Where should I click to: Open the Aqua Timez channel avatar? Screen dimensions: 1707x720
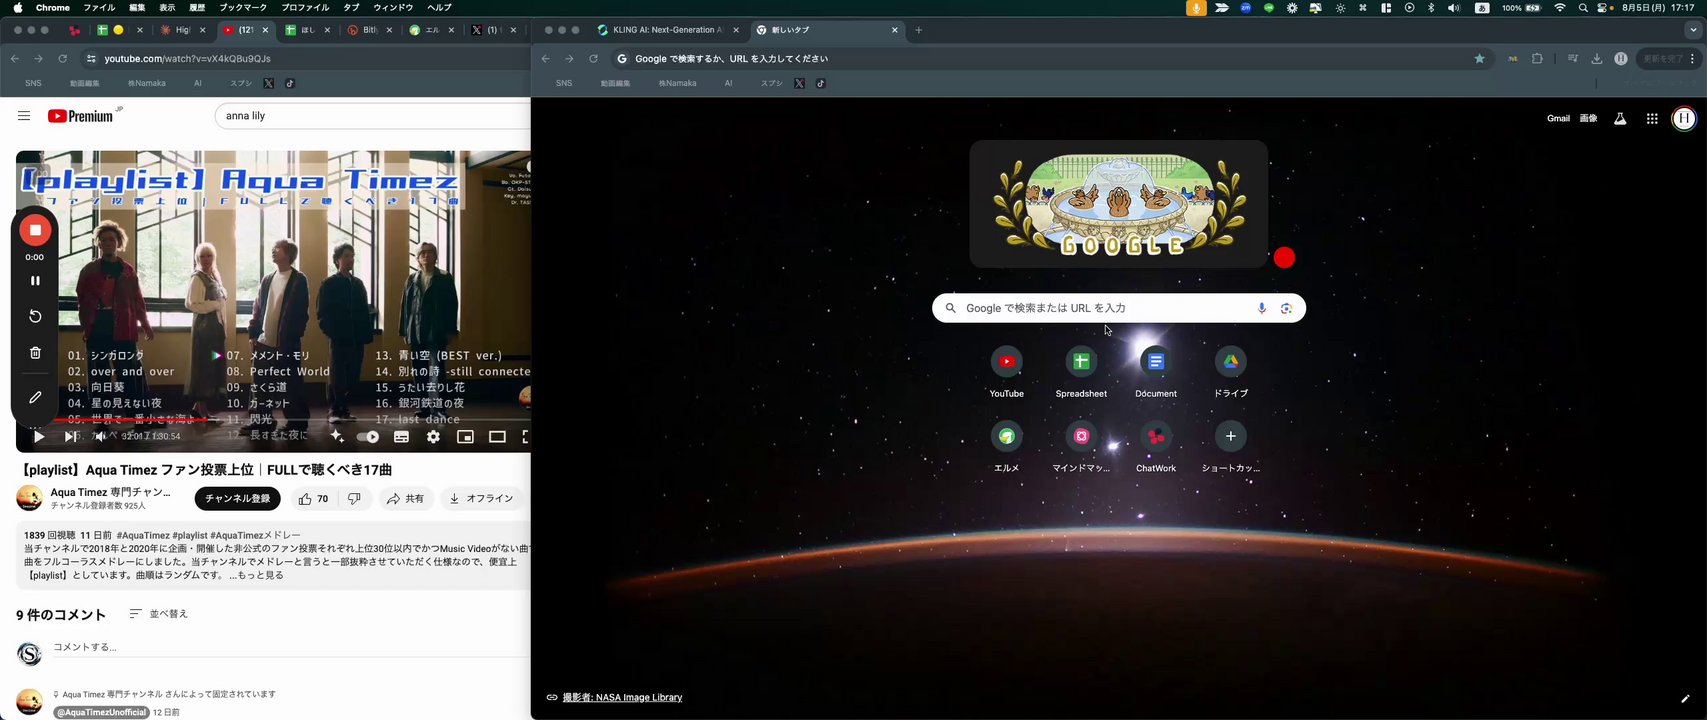coord(30,498)
